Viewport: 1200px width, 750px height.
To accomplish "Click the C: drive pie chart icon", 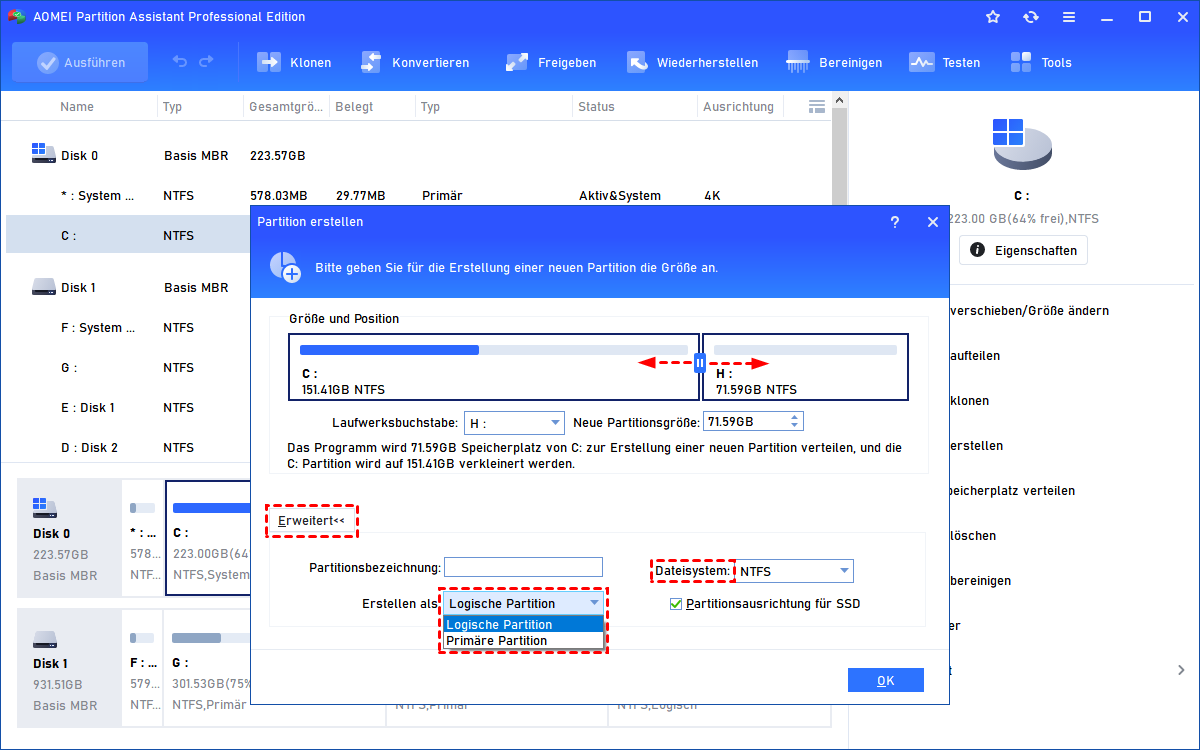I will pyautogui.click(x=1022, y=144).
